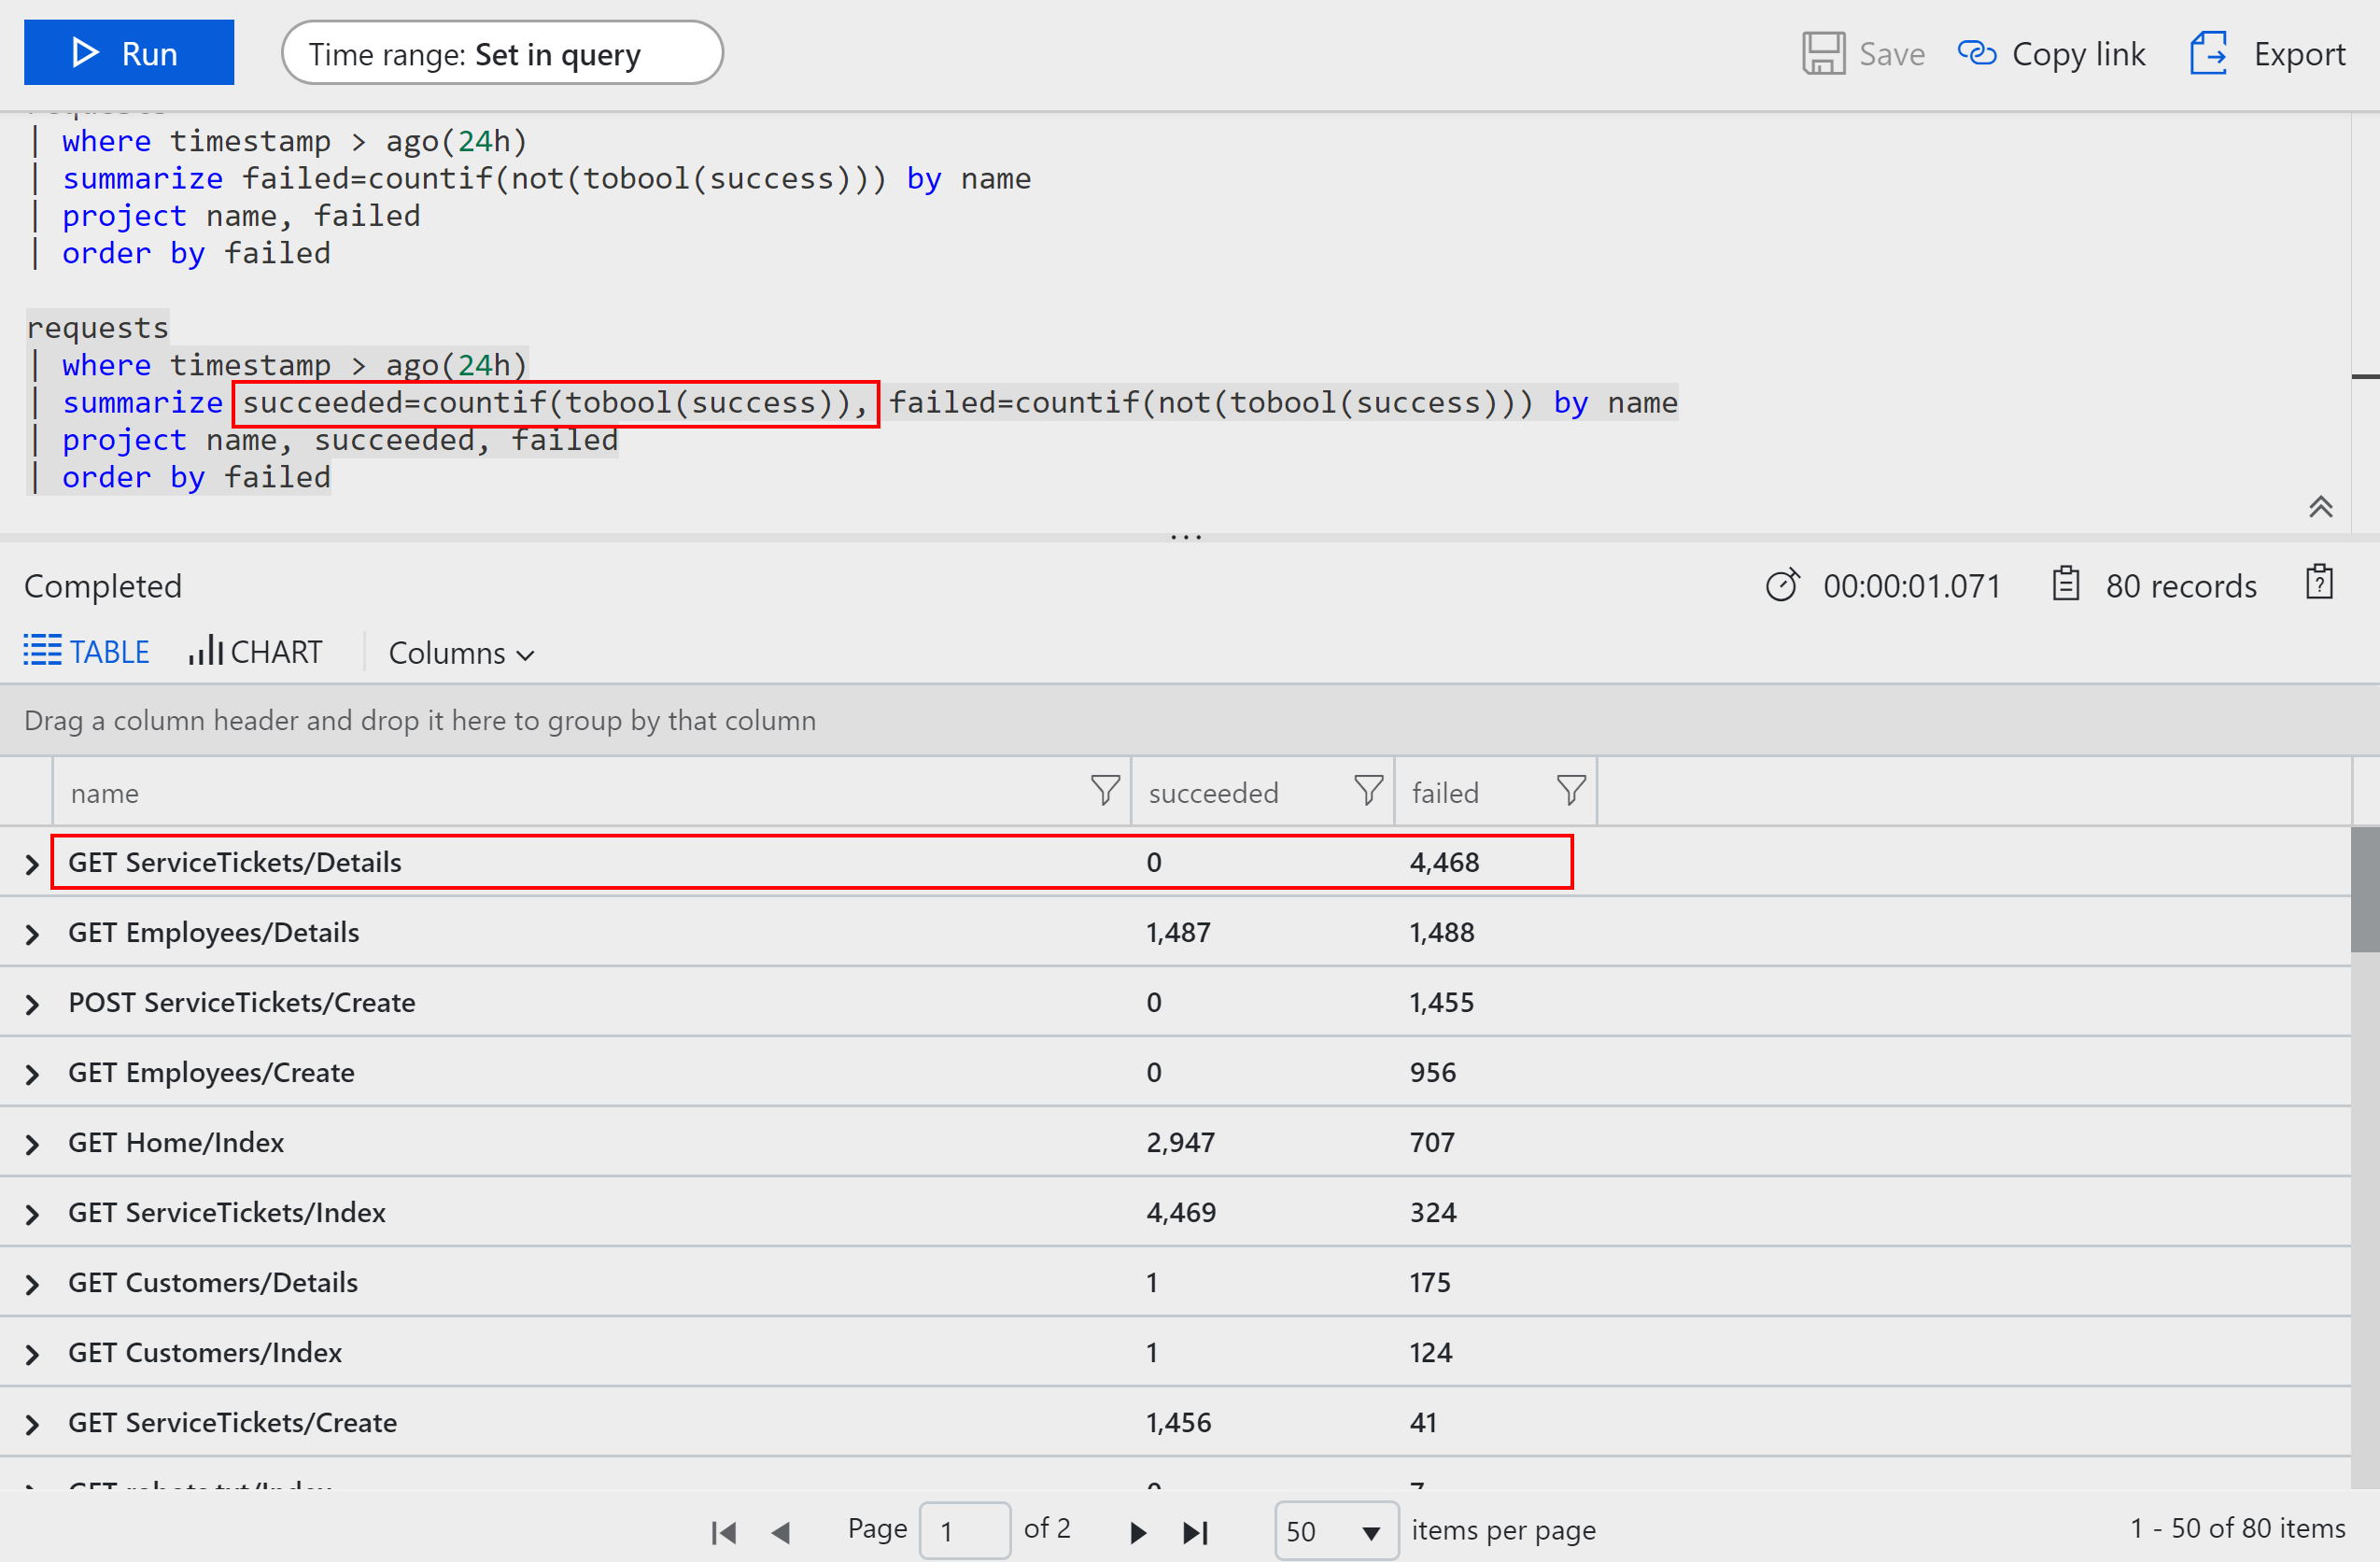Click inside the page number input field
Screen dimensions: 2380x1562
coord(963,1530)
